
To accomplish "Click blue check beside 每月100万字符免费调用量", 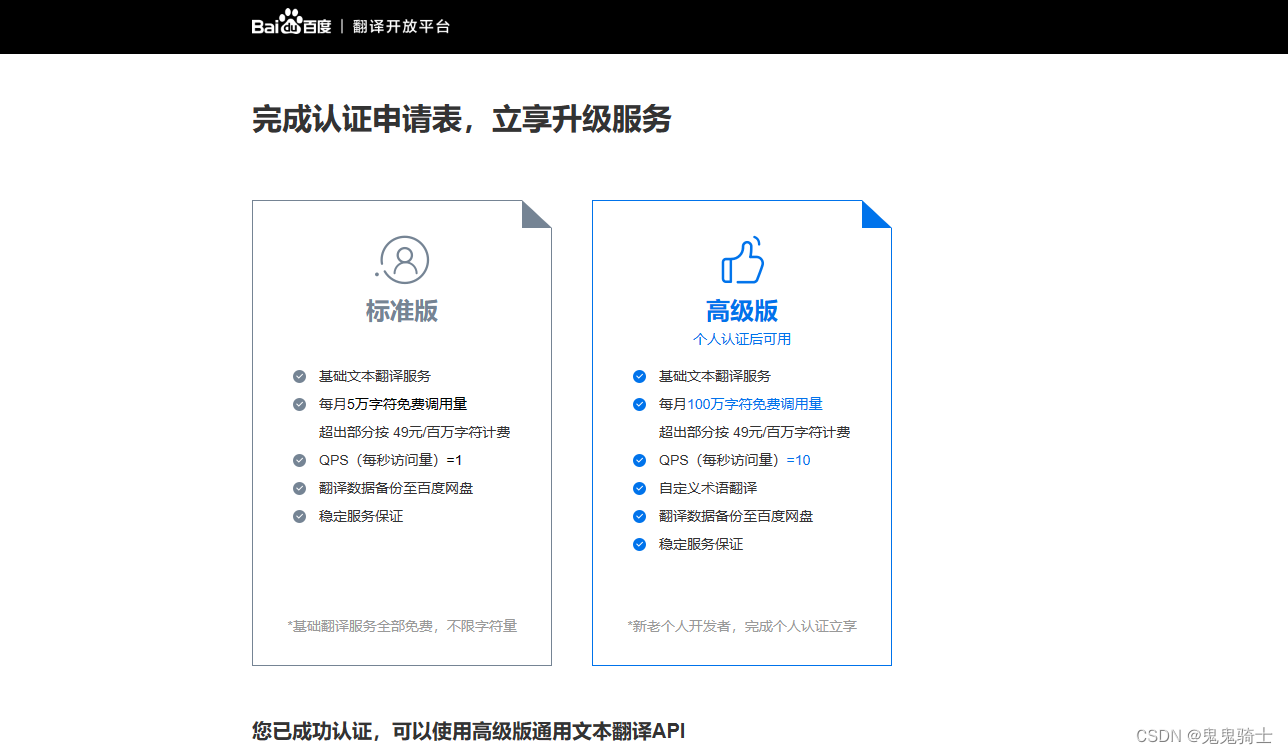I will (639, 404).
